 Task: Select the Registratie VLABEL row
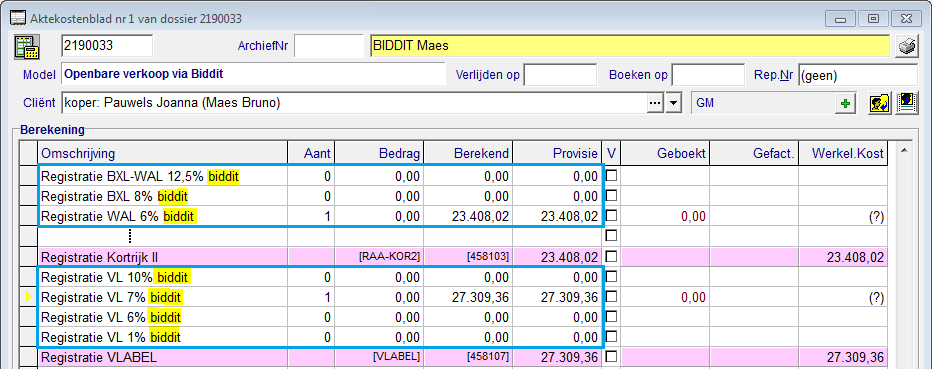coord(453,357)
